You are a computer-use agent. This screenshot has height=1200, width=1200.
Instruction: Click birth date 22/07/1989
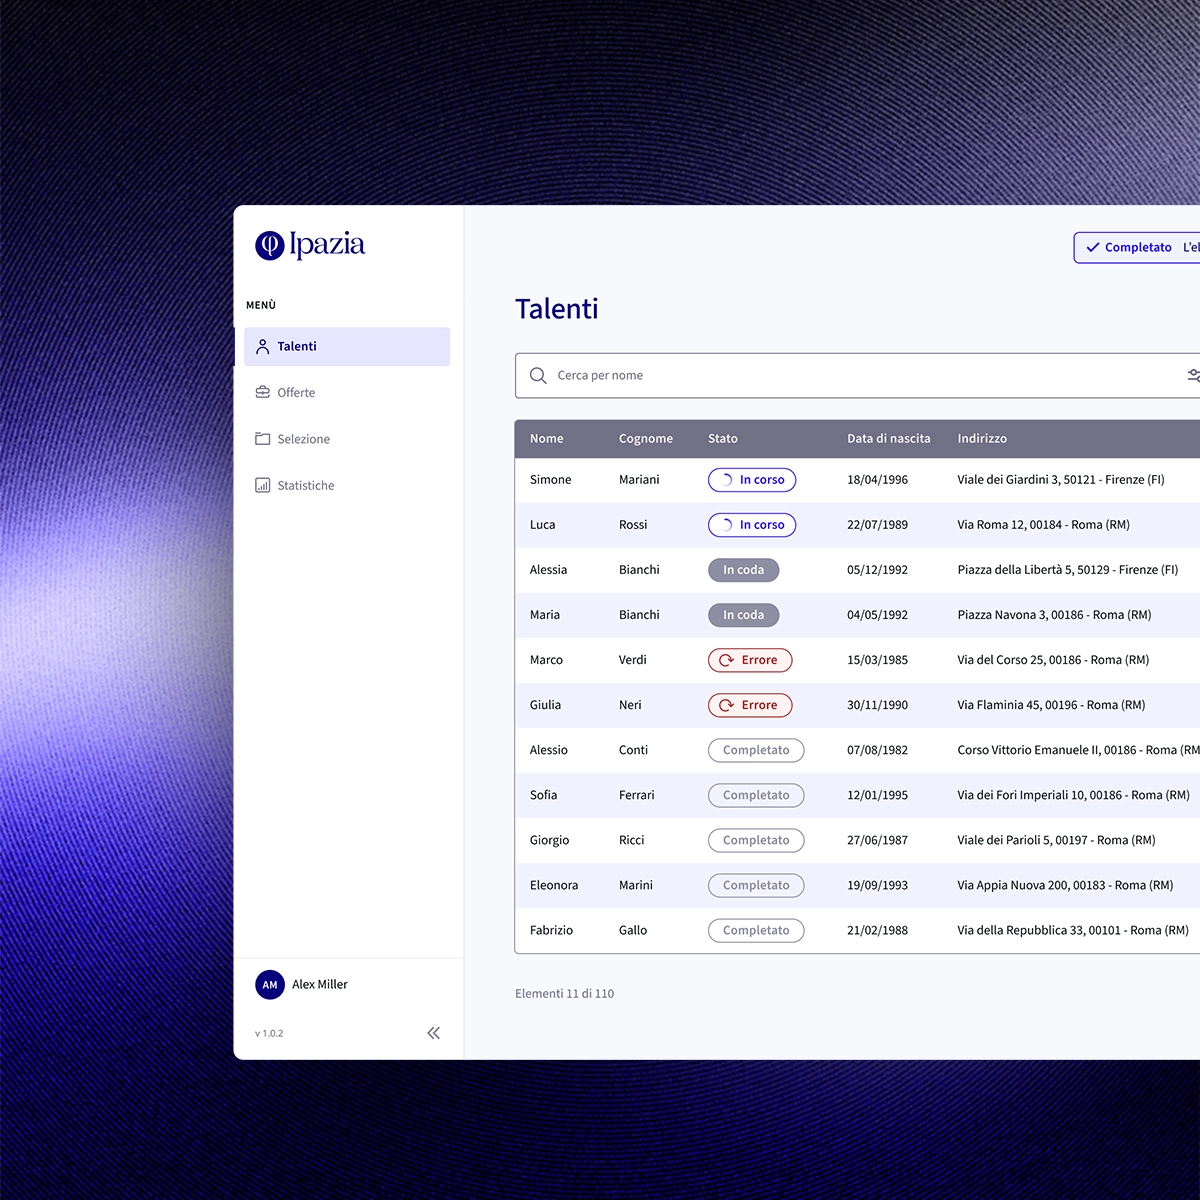point(878,525)
